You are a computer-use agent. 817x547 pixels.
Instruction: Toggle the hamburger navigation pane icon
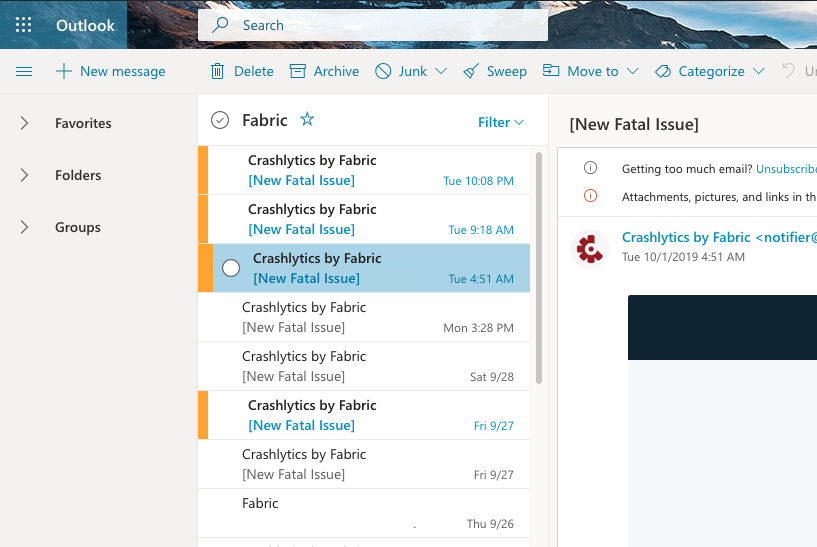[x=24, y=71]
